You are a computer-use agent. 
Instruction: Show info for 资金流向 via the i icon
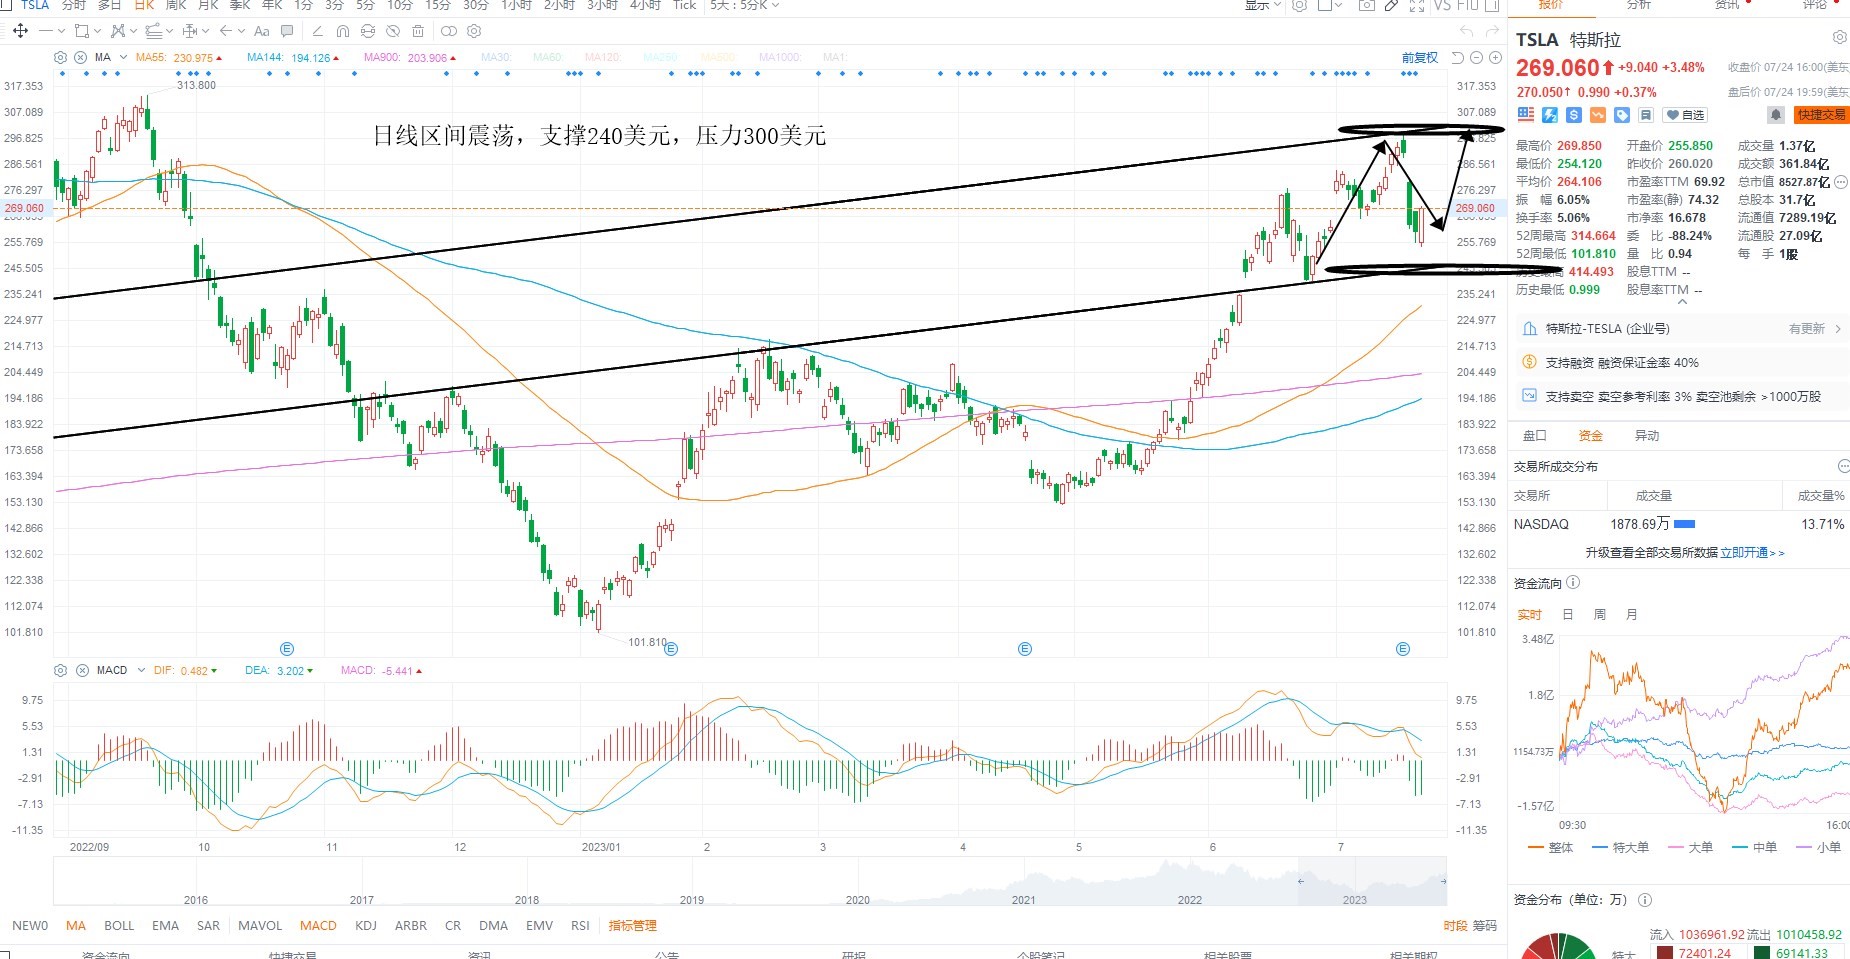[x=1573, y=583]
